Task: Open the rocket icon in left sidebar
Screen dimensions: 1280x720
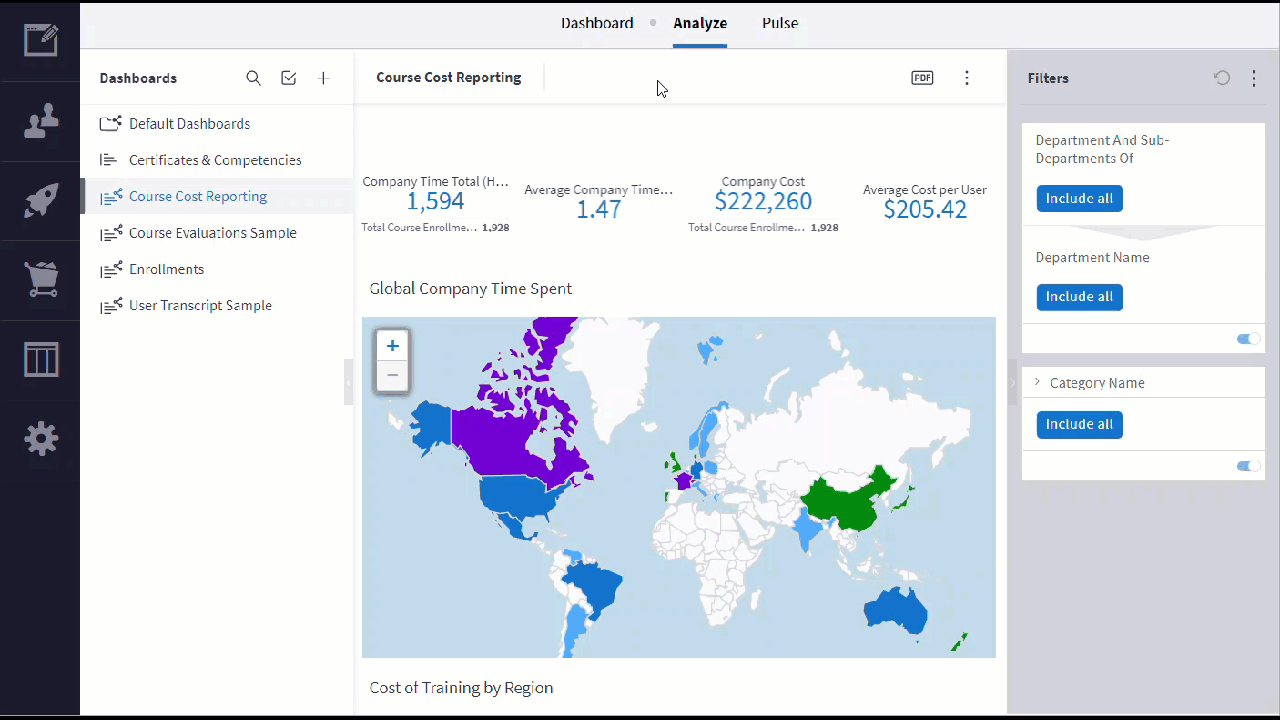Action: click(x=41, y=200)
